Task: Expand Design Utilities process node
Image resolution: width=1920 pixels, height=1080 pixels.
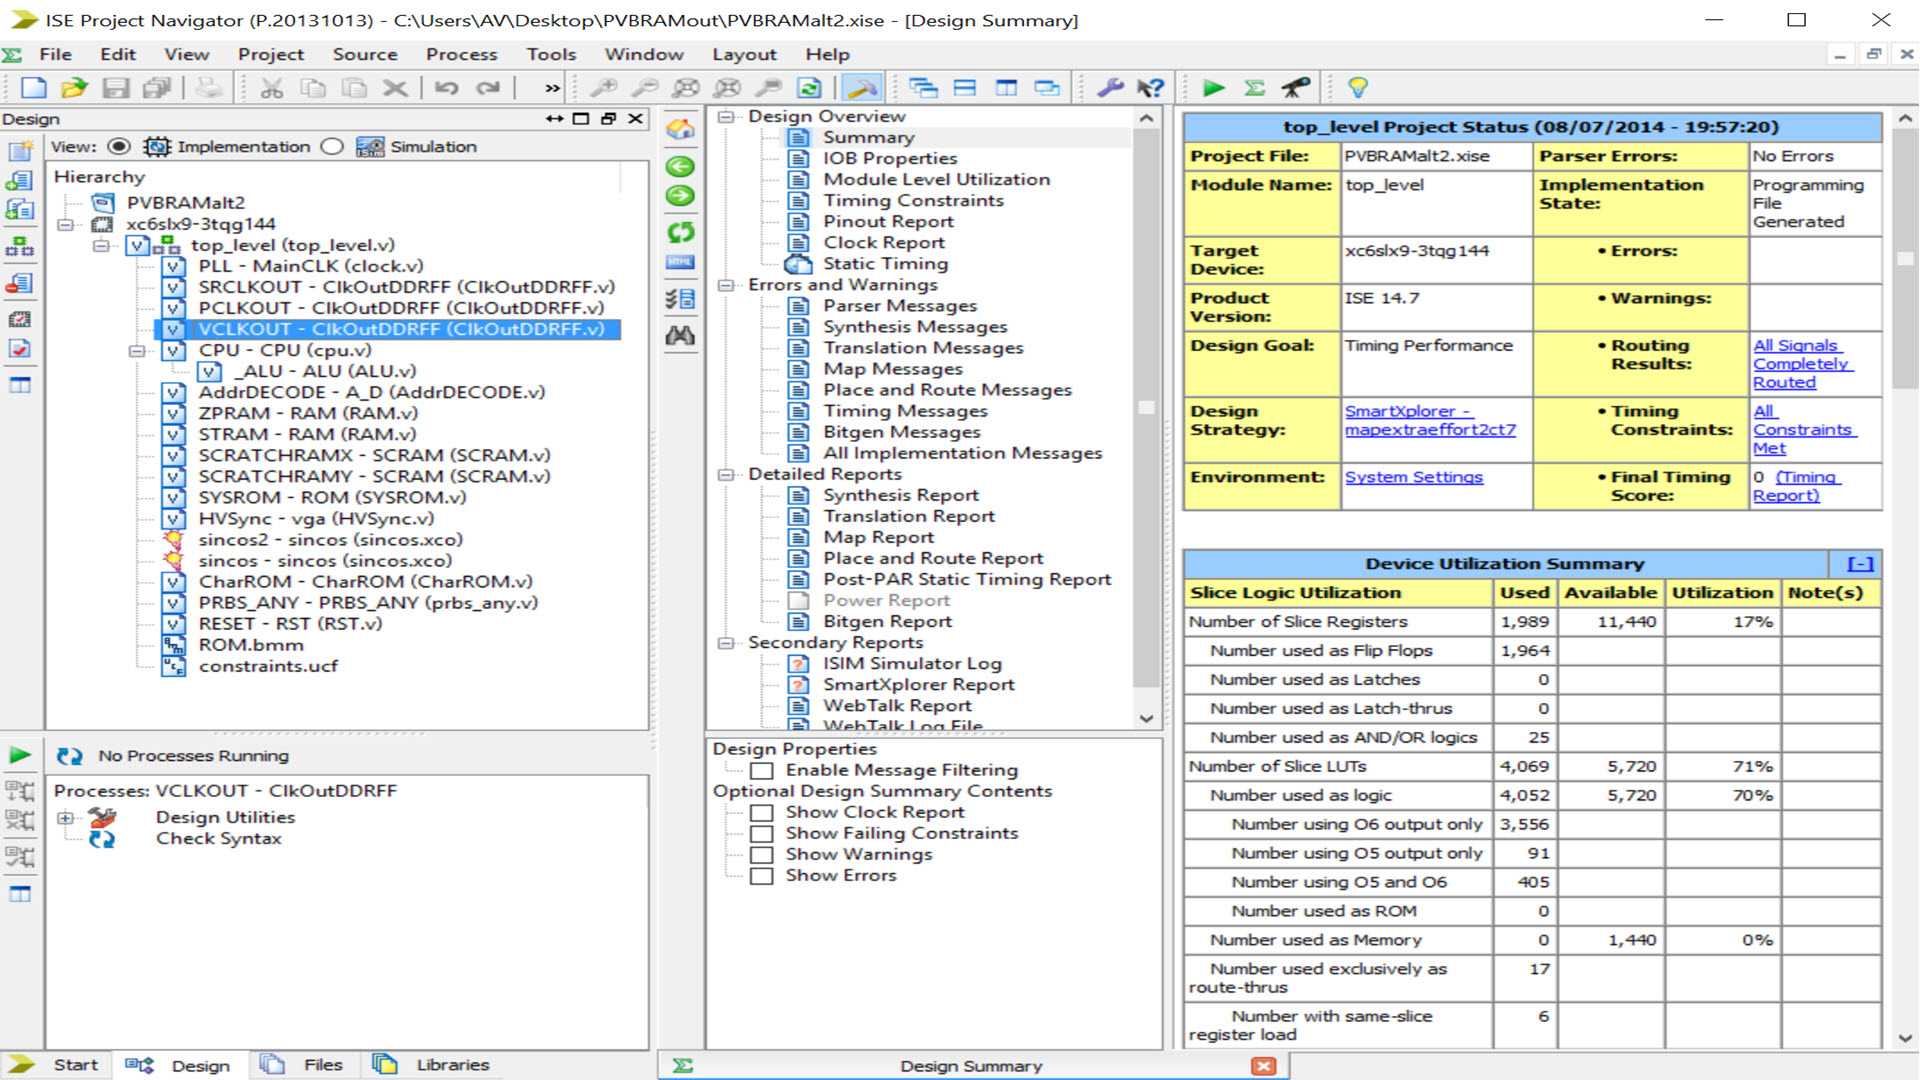Action: 66,818
